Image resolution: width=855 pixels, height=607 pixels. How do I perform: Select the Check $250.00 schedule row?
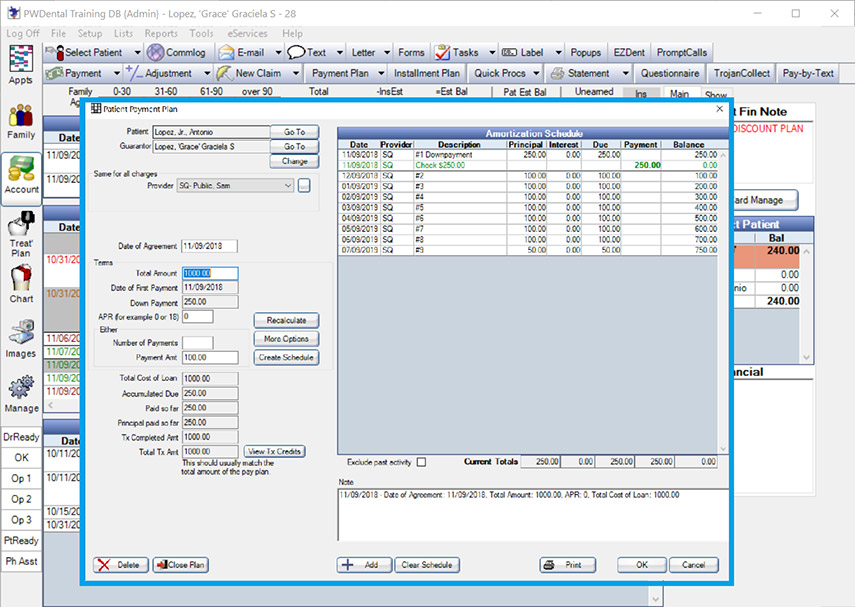point(529,165)
